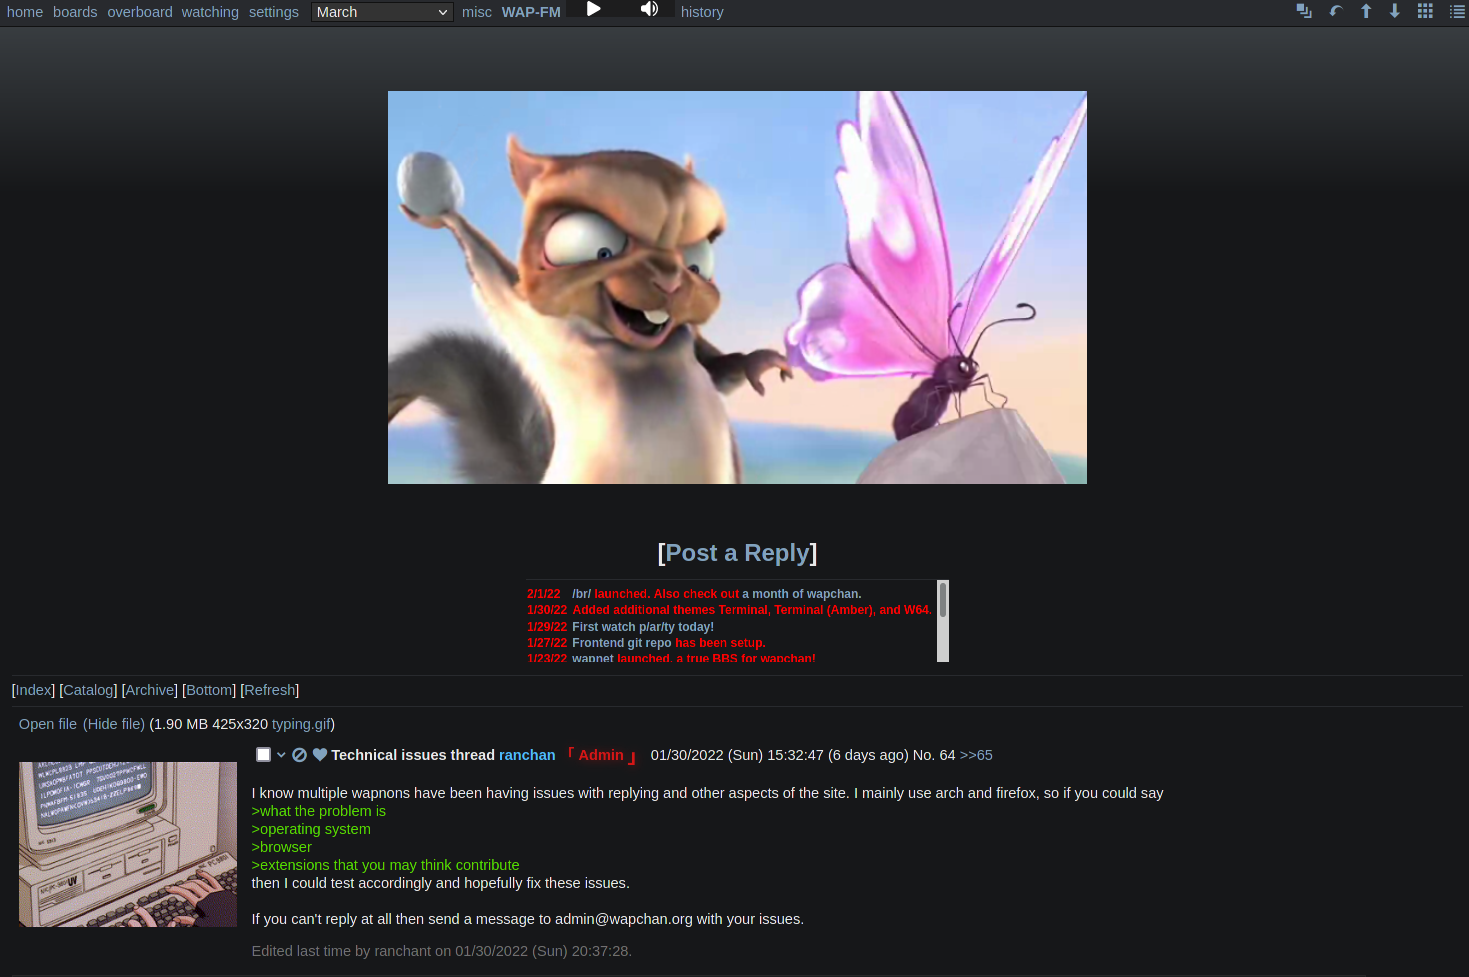Jump to bottom with down arrow icon
The image size is (1469, 977).
pos(1395,11)
